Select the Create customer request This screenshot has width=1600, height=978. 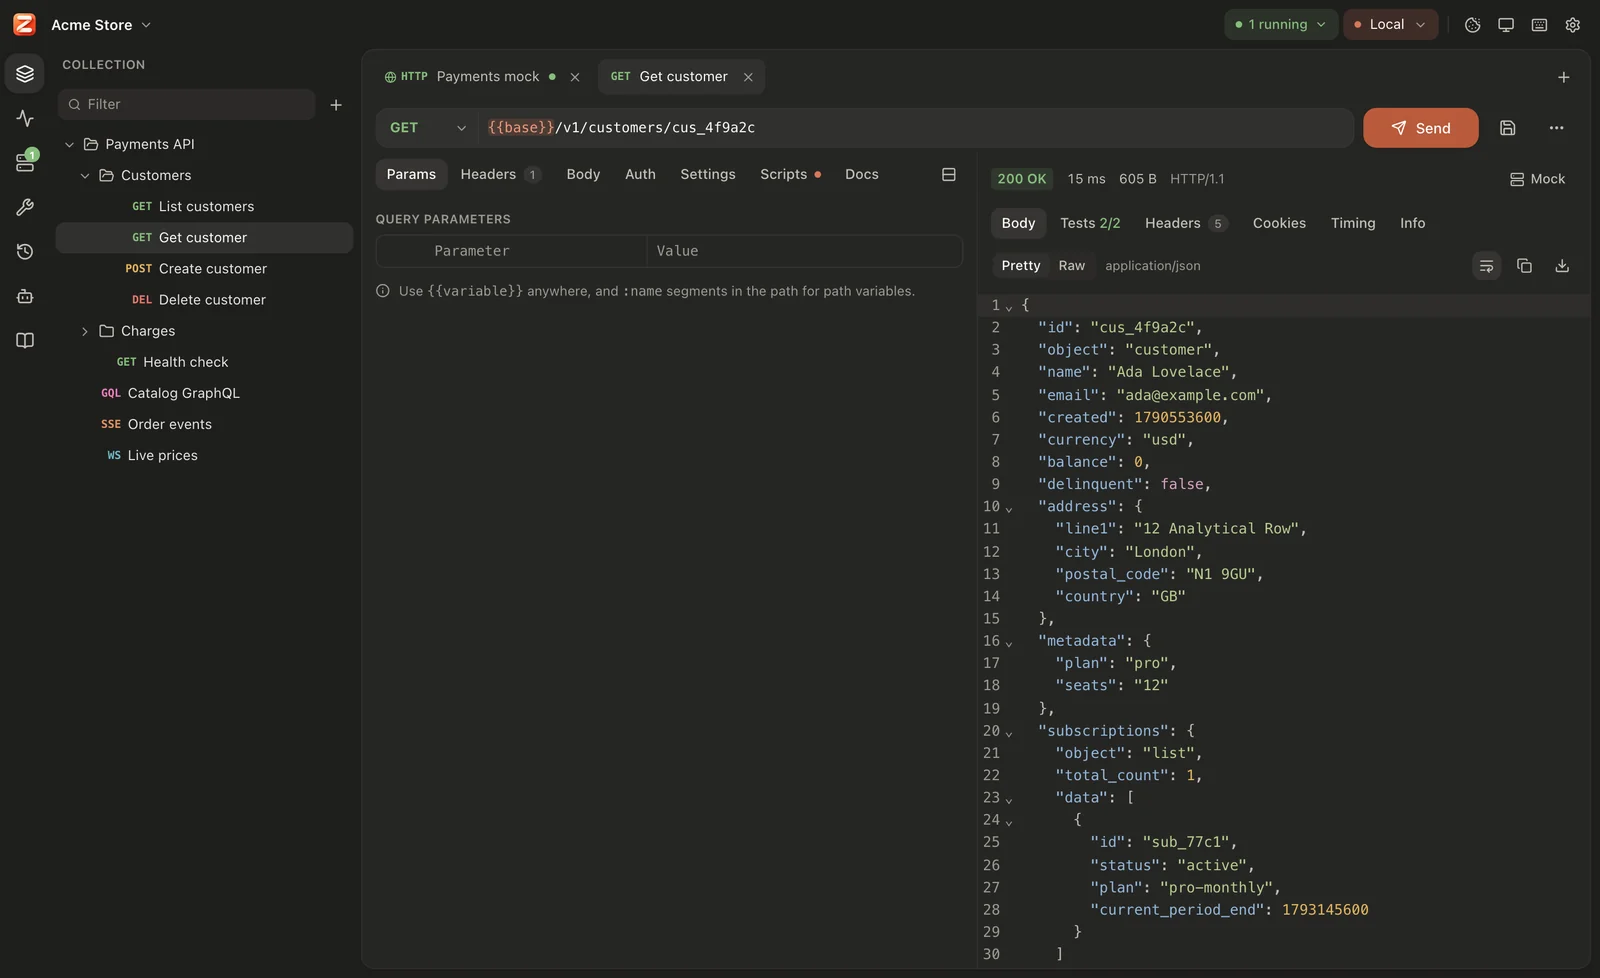pyautogui.click(x=204, y=269)
